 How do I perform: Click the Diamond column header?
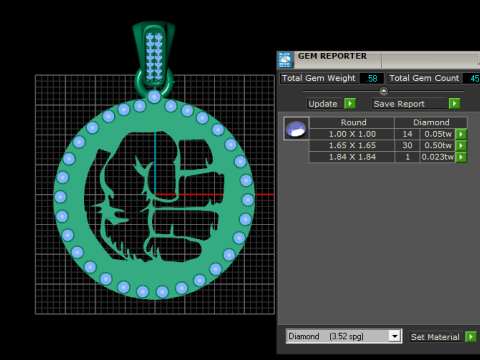point(431,122)
